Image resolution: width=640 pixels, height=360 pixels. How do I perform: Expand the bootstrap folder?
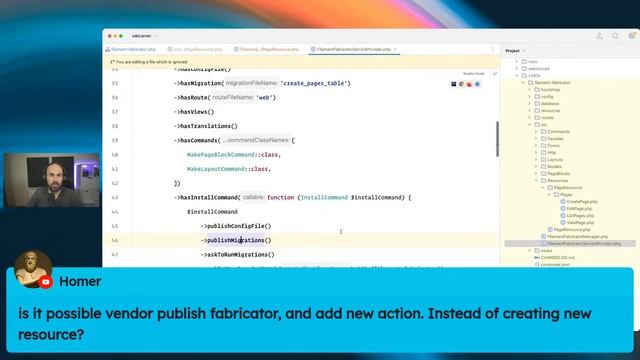tap(530, 89)
